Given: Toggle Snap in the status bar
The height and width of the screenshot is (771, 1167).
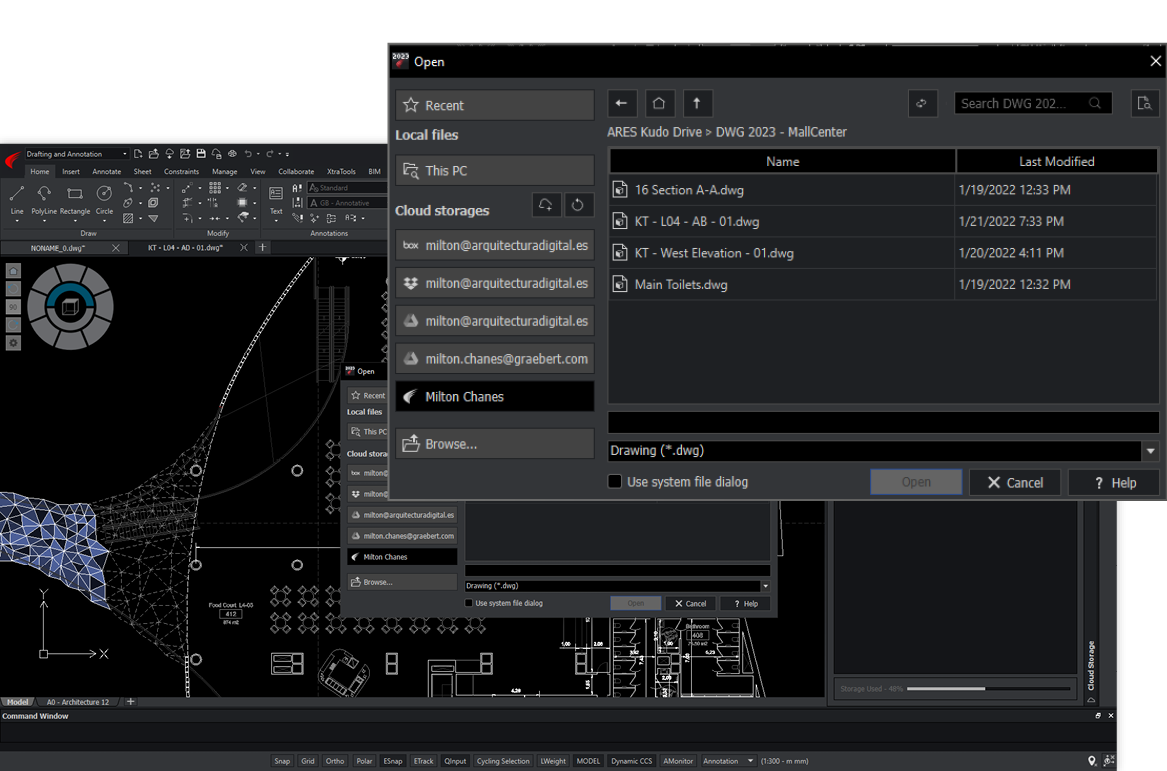Looking at the screenshot, I should click(282, 761).
